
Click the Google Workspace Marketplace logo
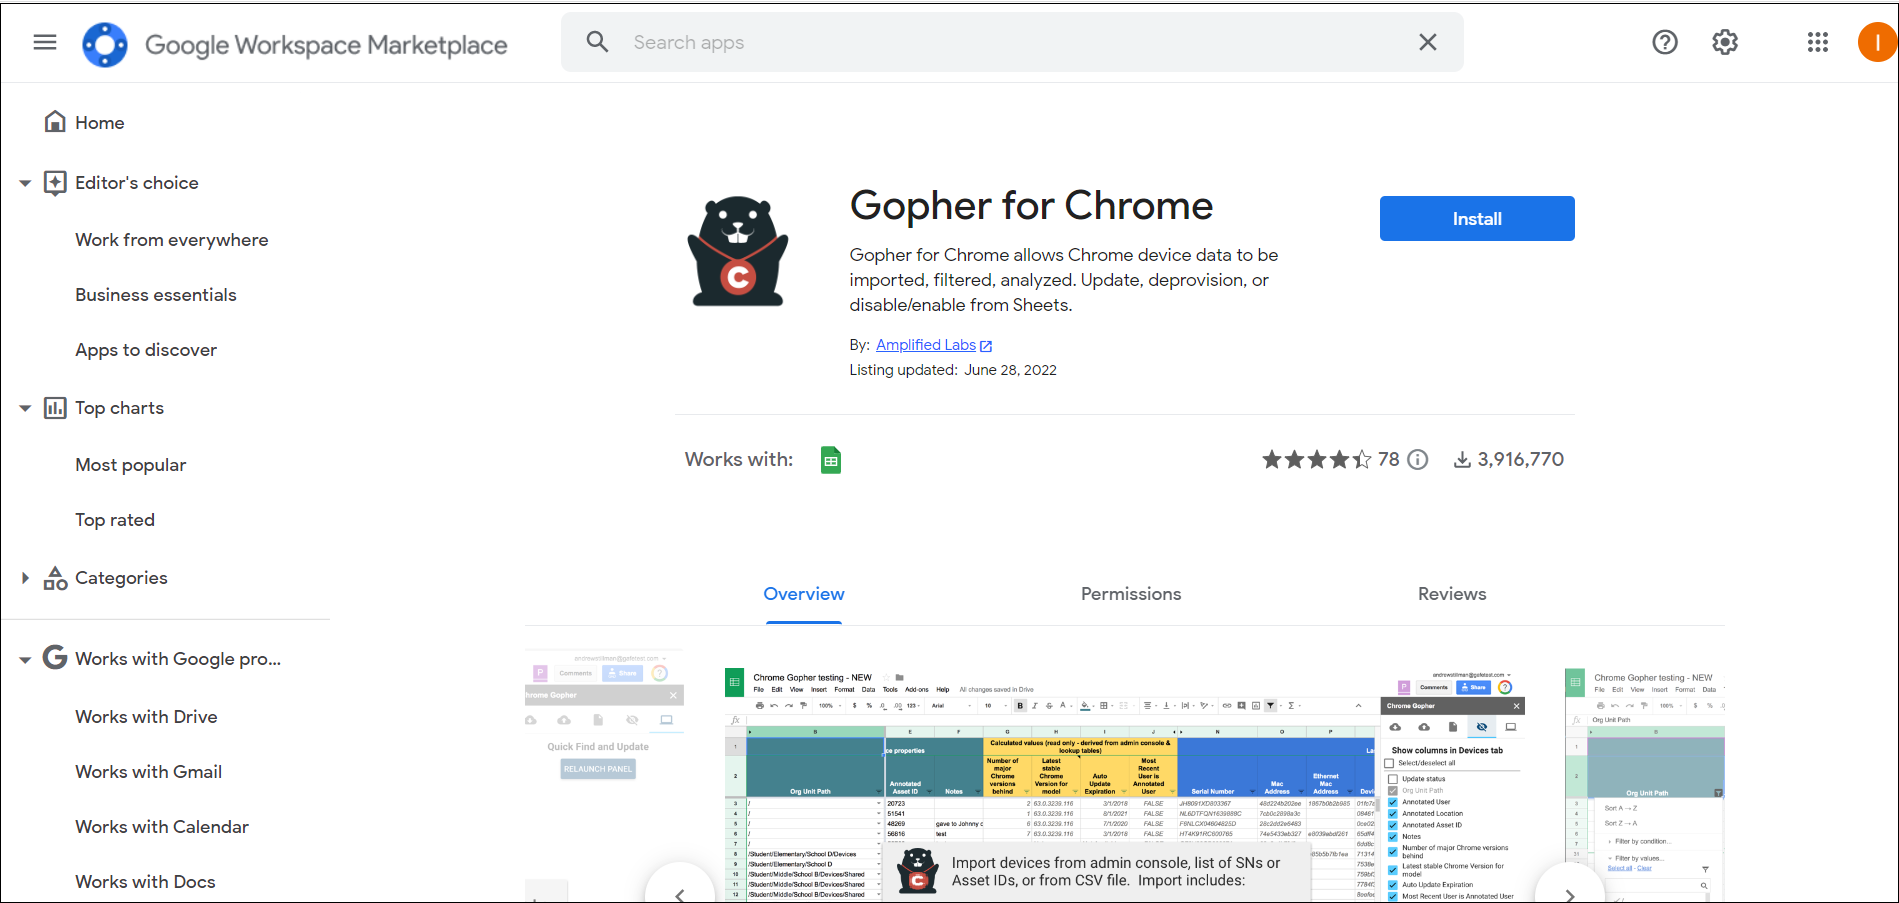coord(105,44)
